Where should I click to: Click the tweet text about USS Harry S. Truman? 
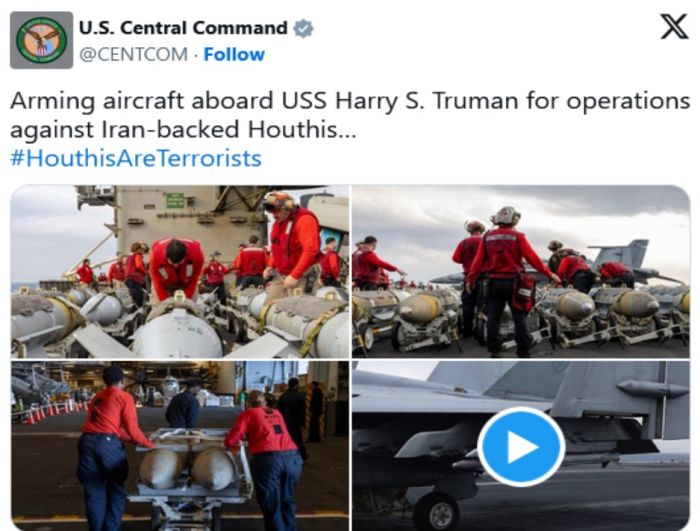(x=350, y=115)
